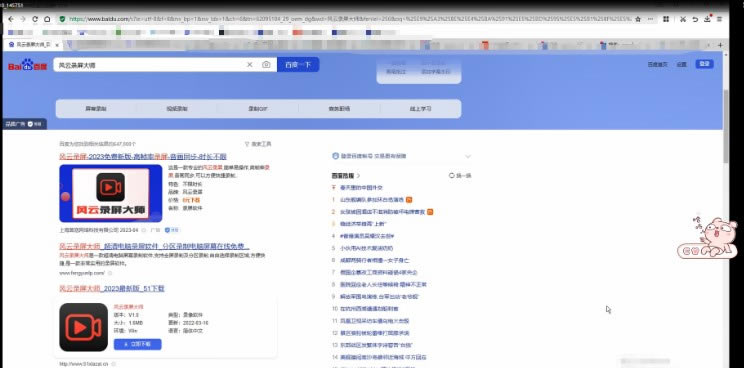Viewport: 744px width, 368px height.
Task: Click the black recorder app icon in download card
Action: coord(84,327)
